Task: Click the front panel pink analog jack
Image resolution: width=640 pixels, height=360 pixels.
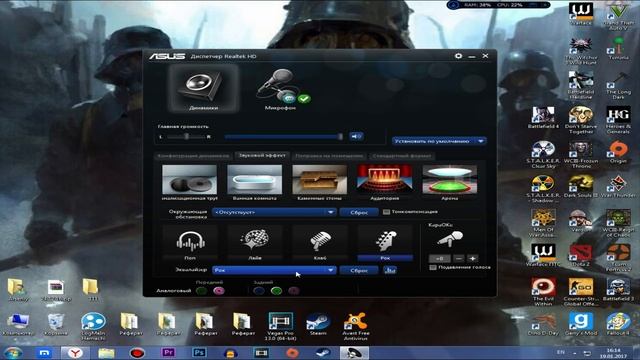Action: click(x=219, y=291)
